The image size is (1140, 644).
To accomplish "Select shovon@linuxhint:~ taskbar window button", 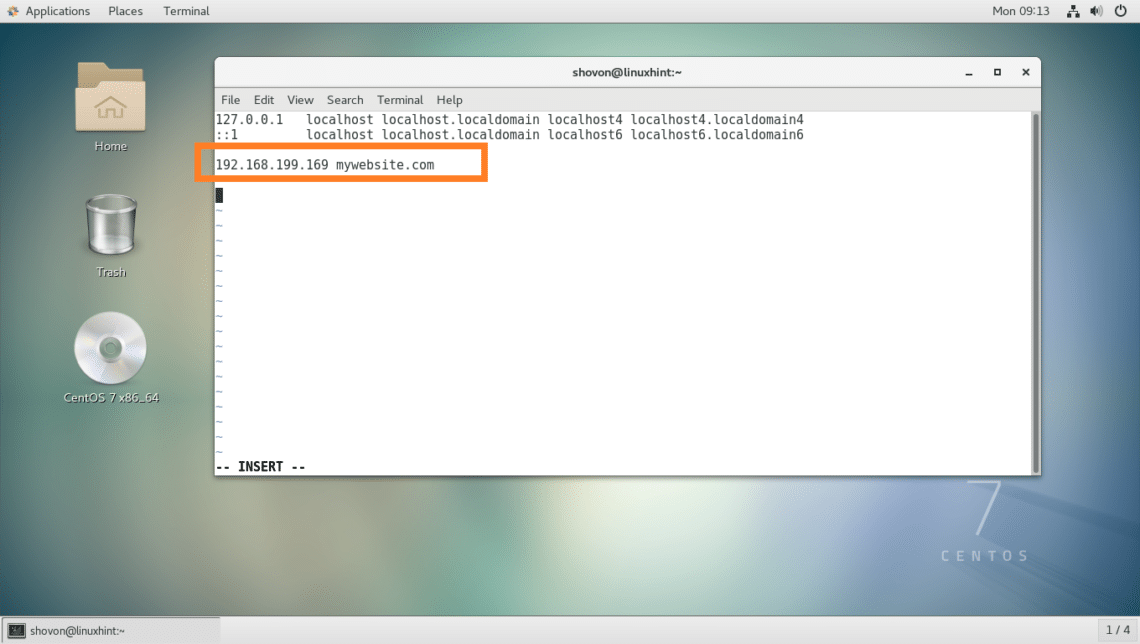I will 111,630.
